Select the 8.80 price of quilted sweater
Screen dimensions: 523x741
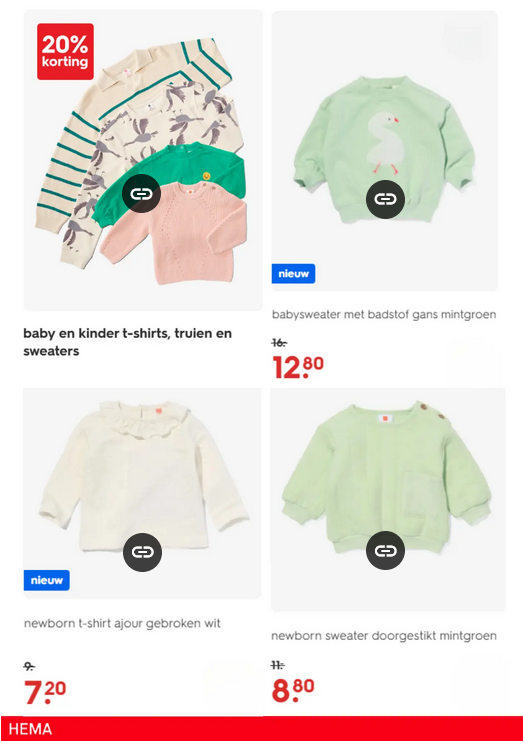pyautogui.click(x=293, y=690)
